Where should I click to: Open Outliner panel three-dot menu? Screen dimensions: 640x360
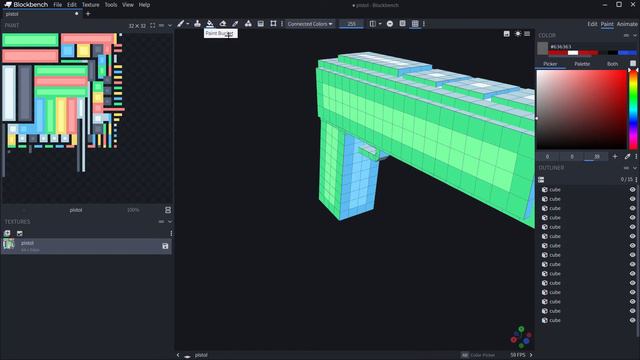[636, 180]
